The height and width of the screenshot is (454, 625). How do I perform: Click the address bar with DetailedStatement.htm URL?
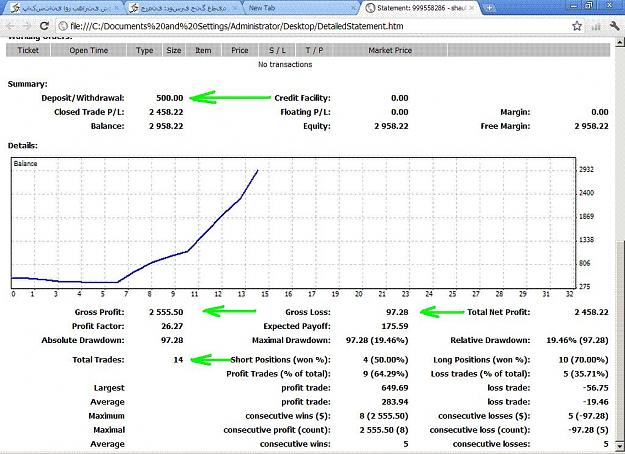[x=315, y=26]
